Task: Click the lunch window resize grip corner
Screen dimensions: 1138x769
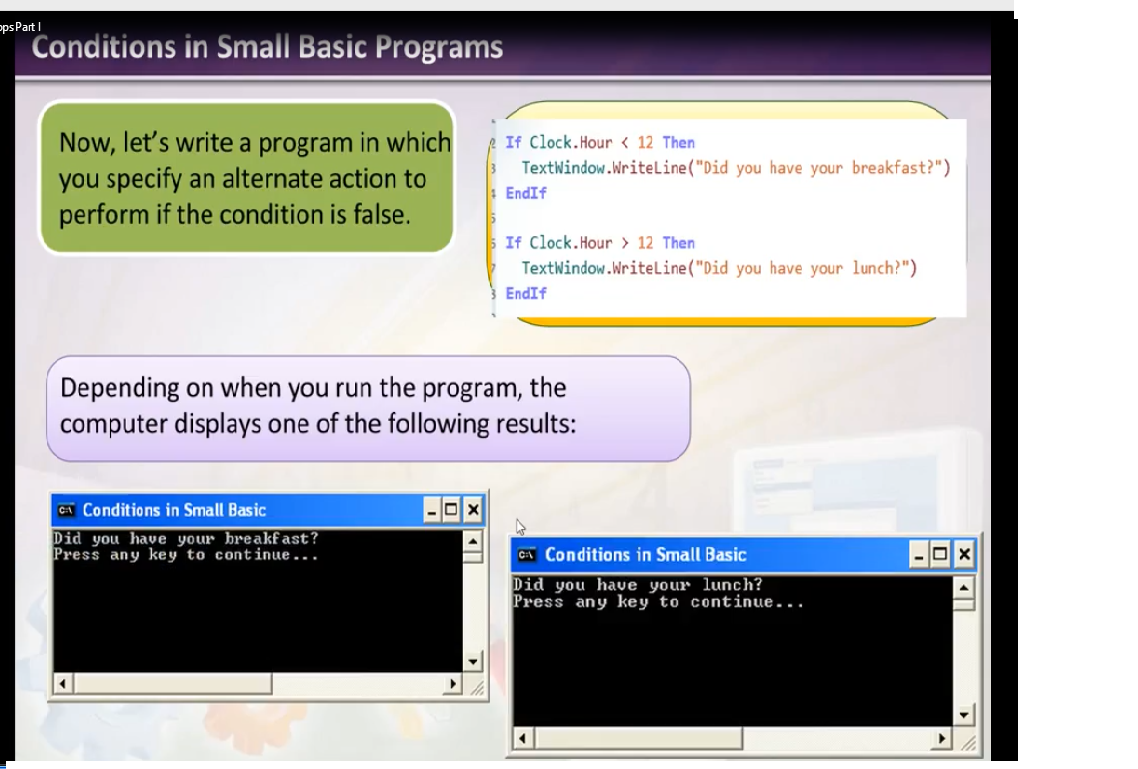Action: tap(968, 741)
